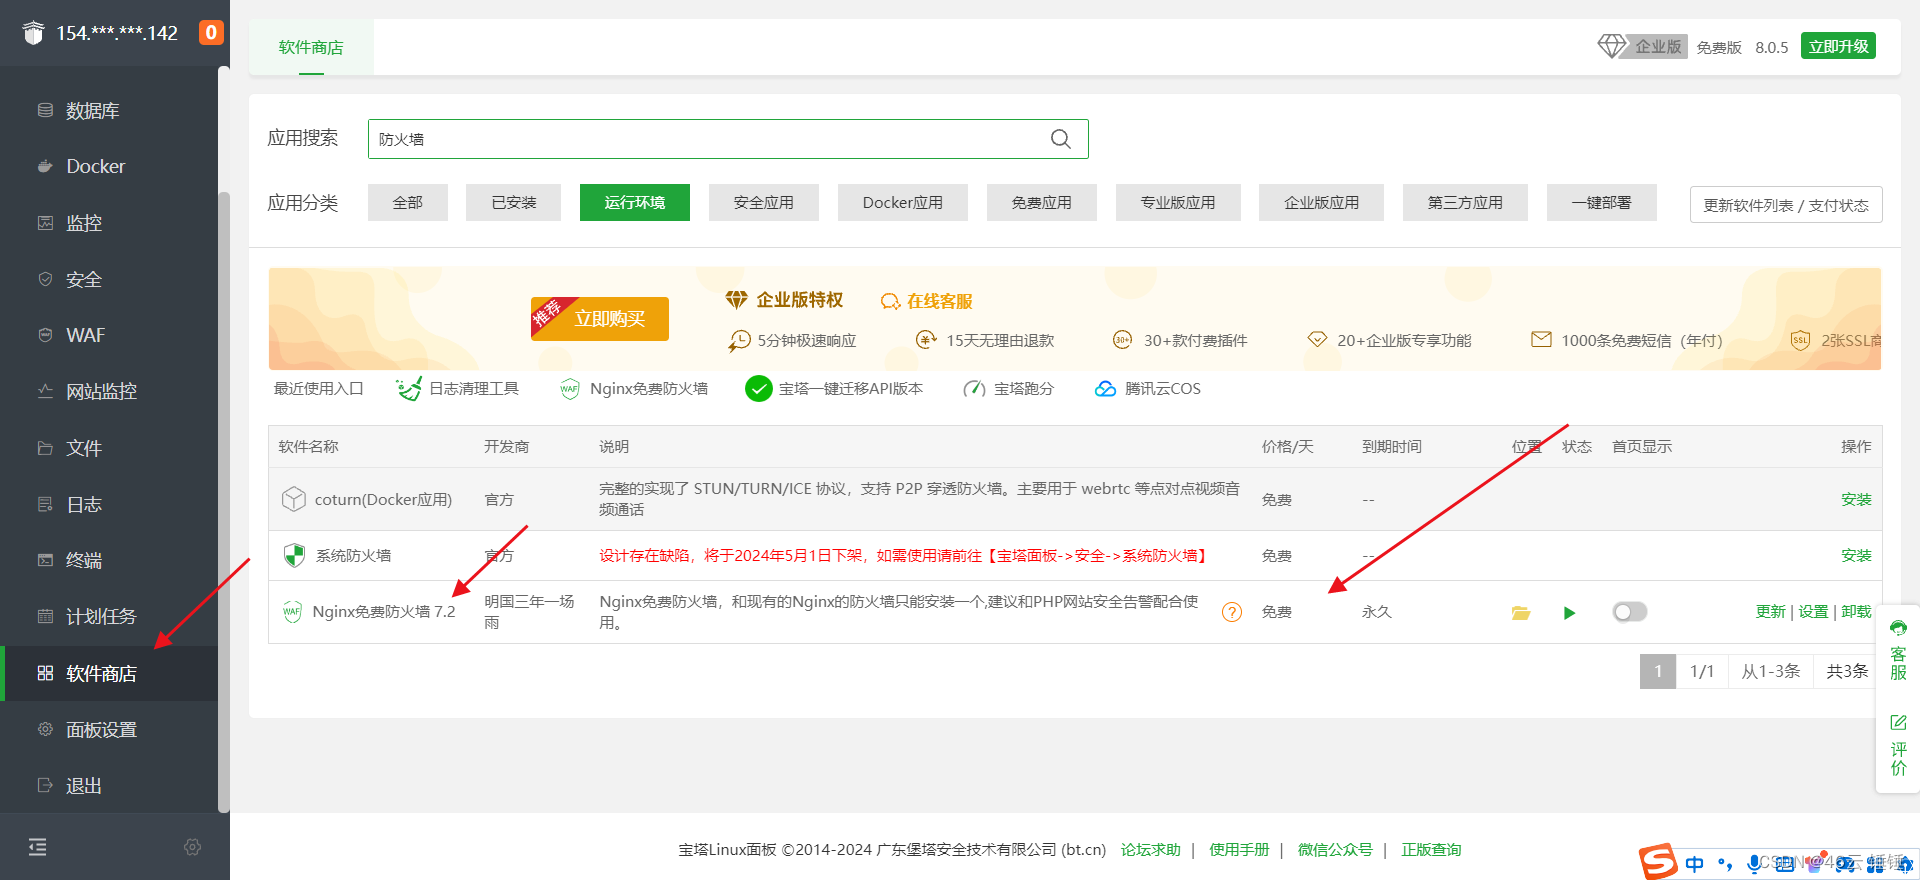Click the Sogou input method S icon
Viewport: 1920px width, 880px height.
coord(1658,862)
